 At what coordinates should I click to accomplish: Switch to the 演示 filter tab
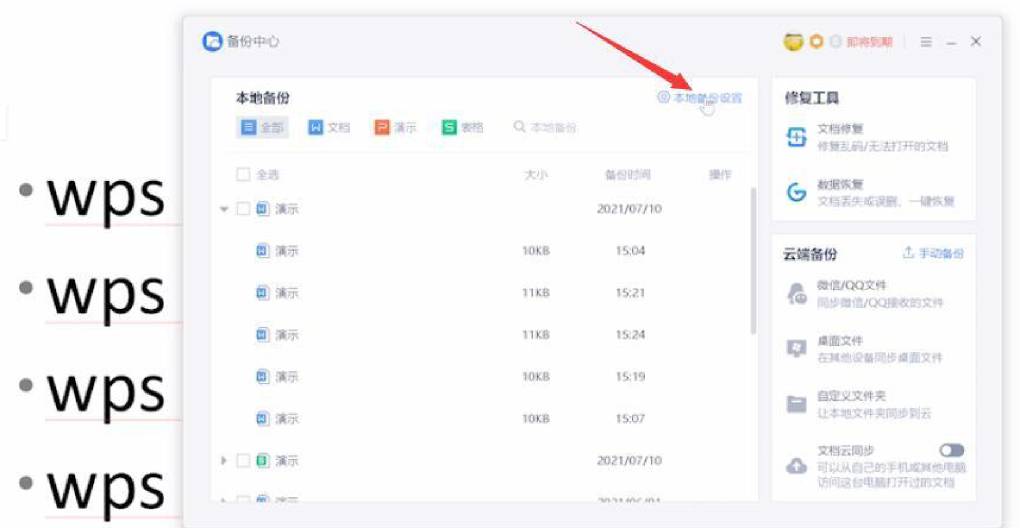point(396,127)
